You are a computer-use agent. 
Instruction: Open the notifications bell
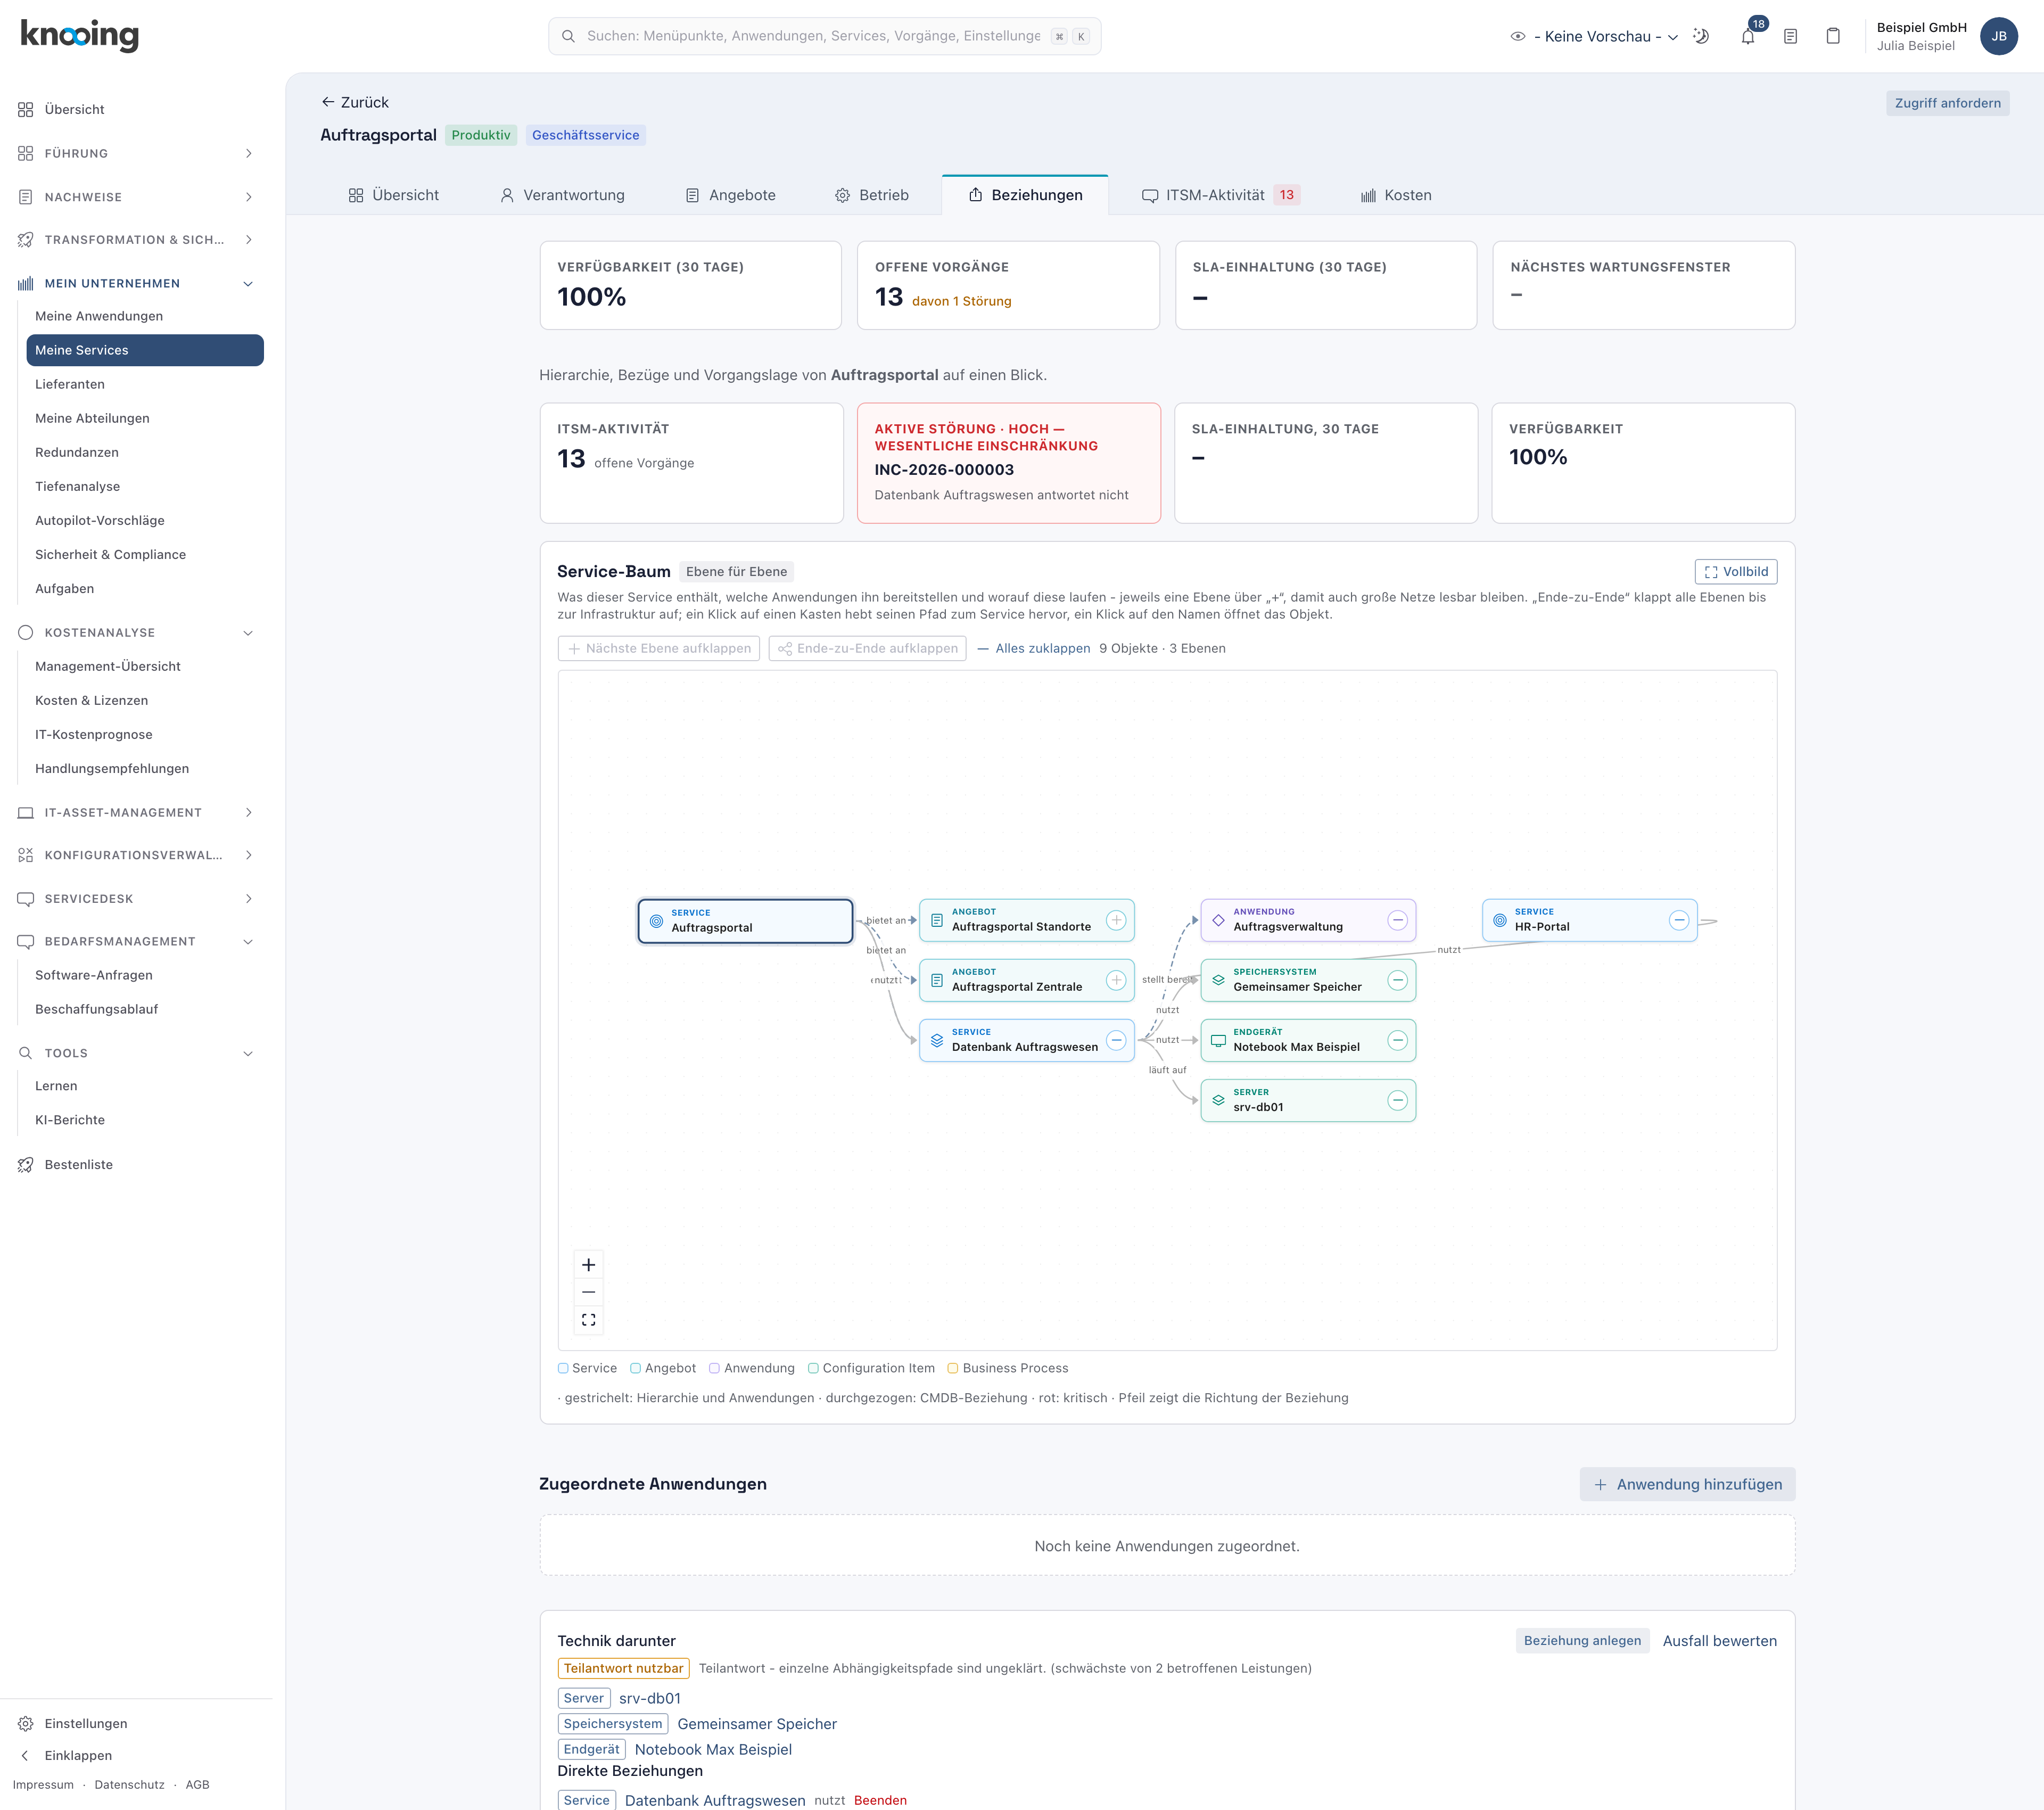tap(1747, 36)
